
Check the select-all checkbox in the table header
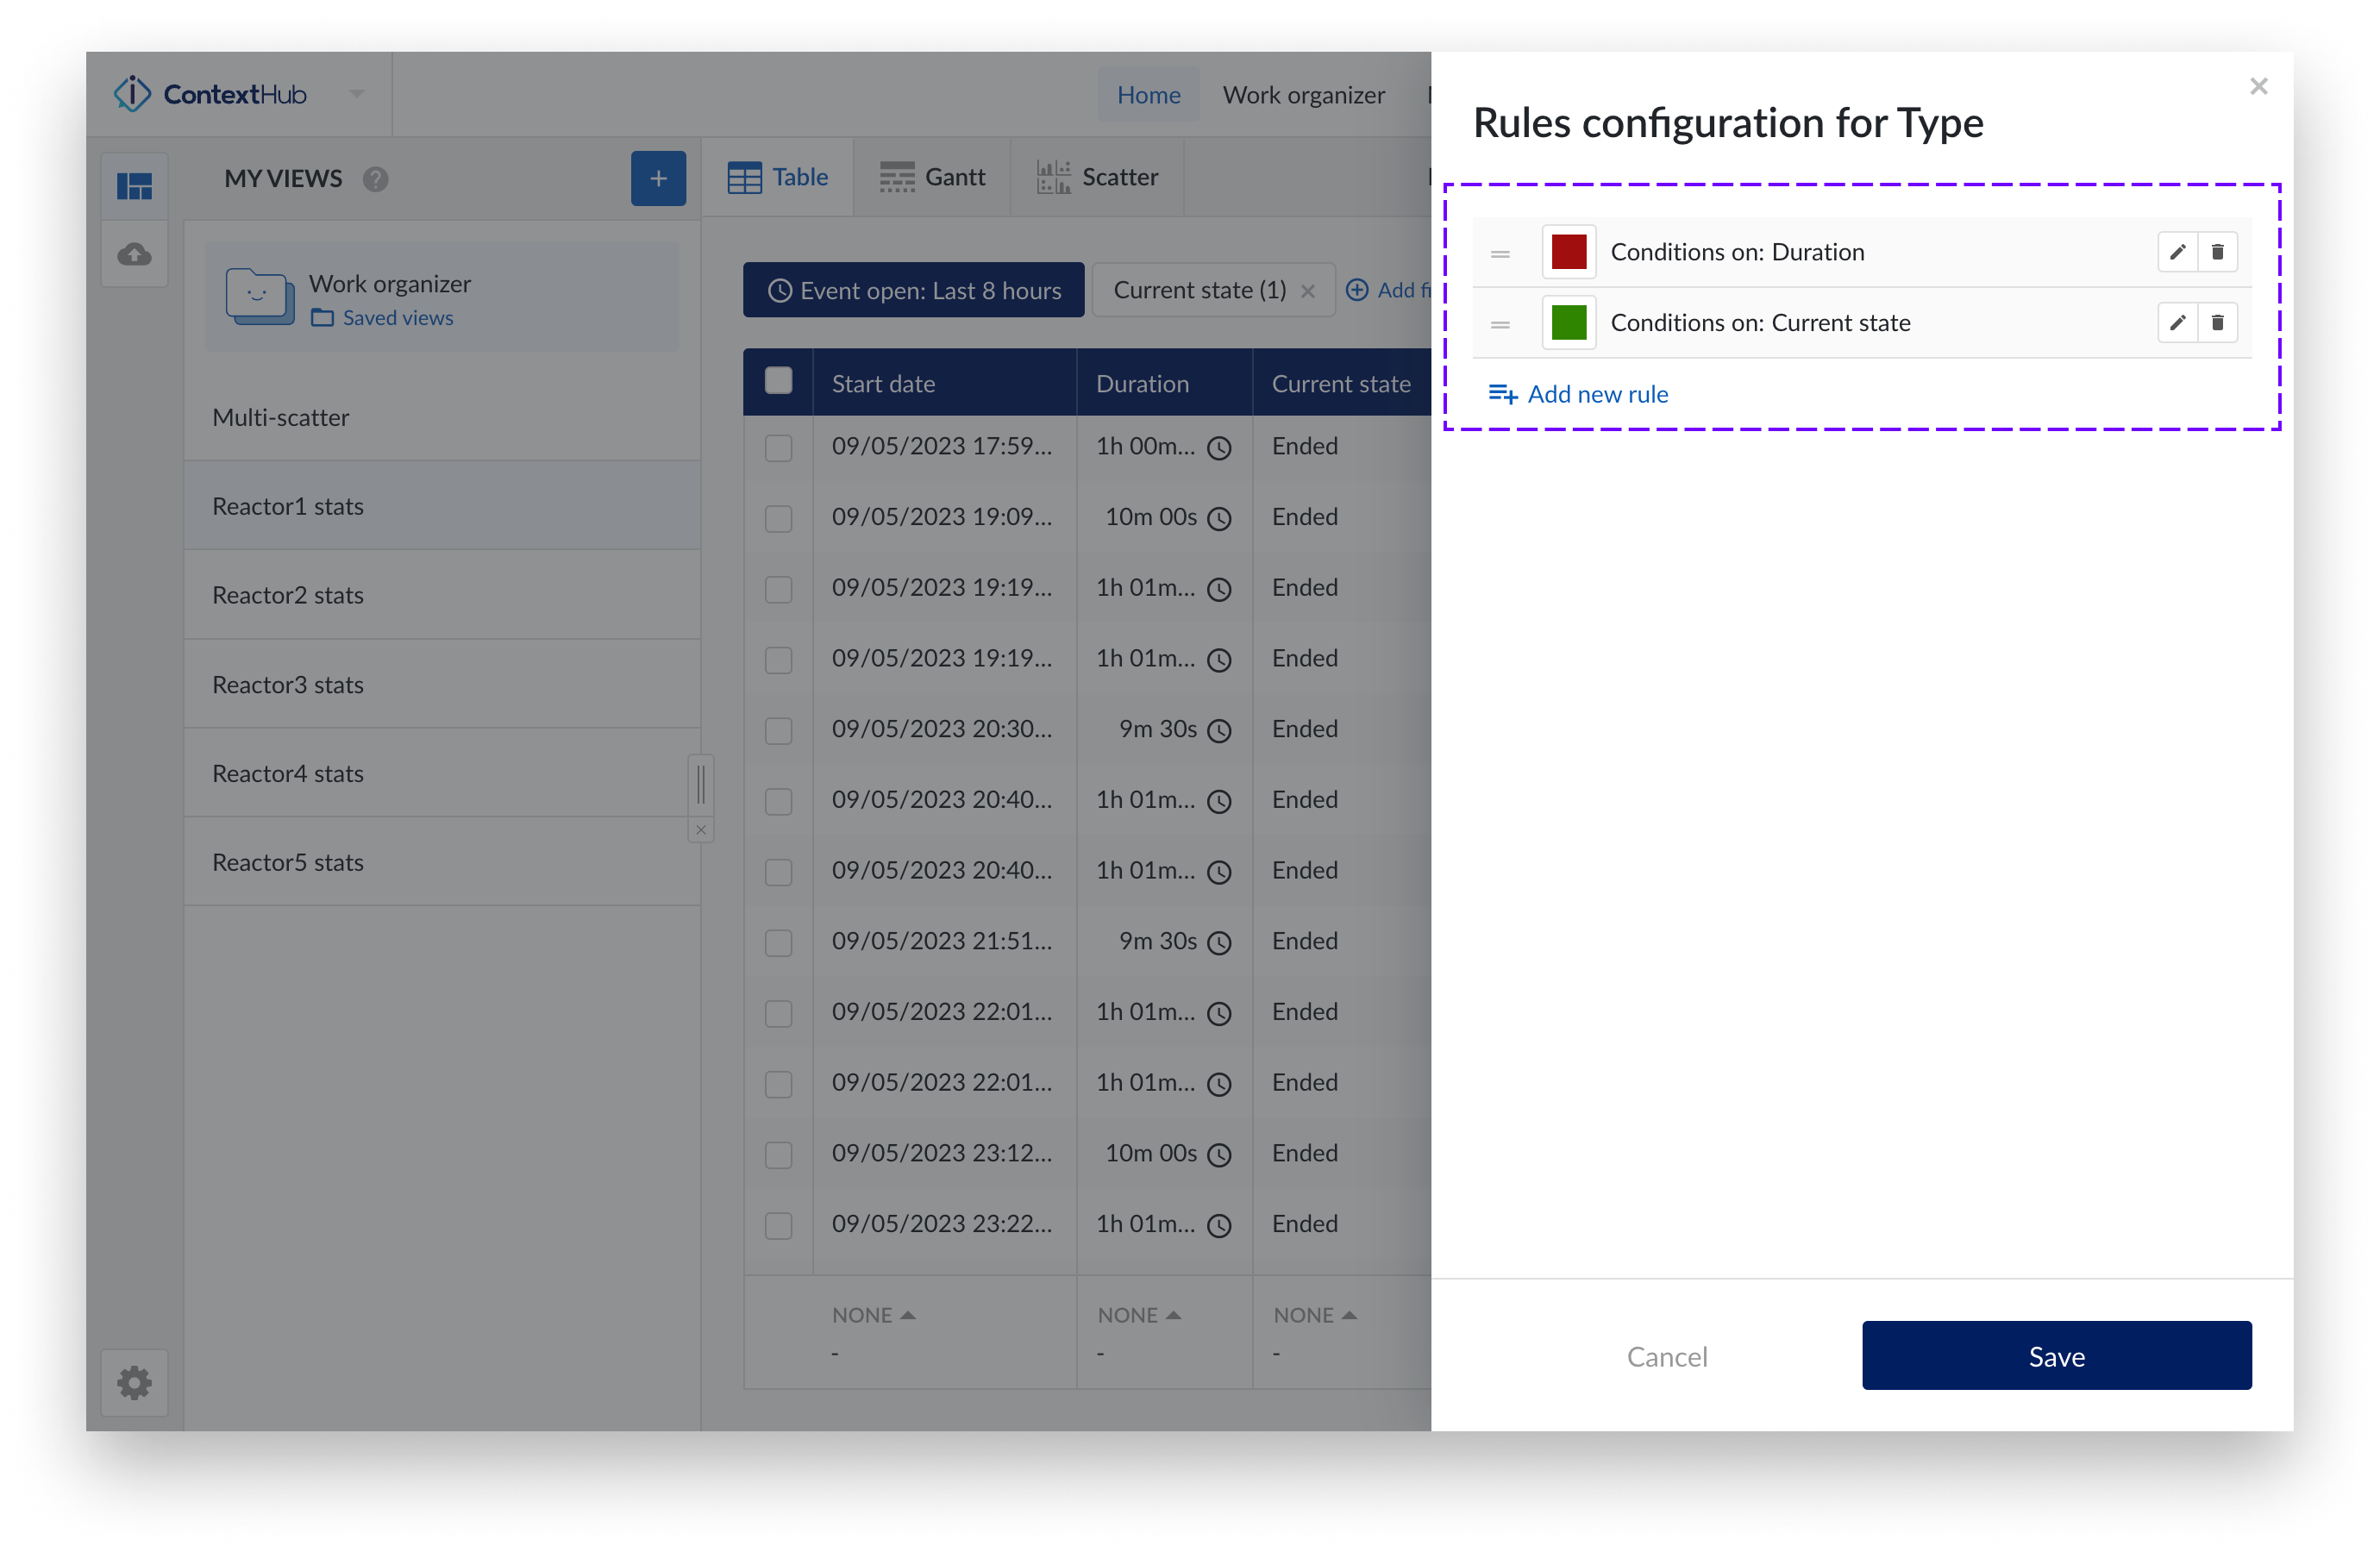[x=778, y=381]
